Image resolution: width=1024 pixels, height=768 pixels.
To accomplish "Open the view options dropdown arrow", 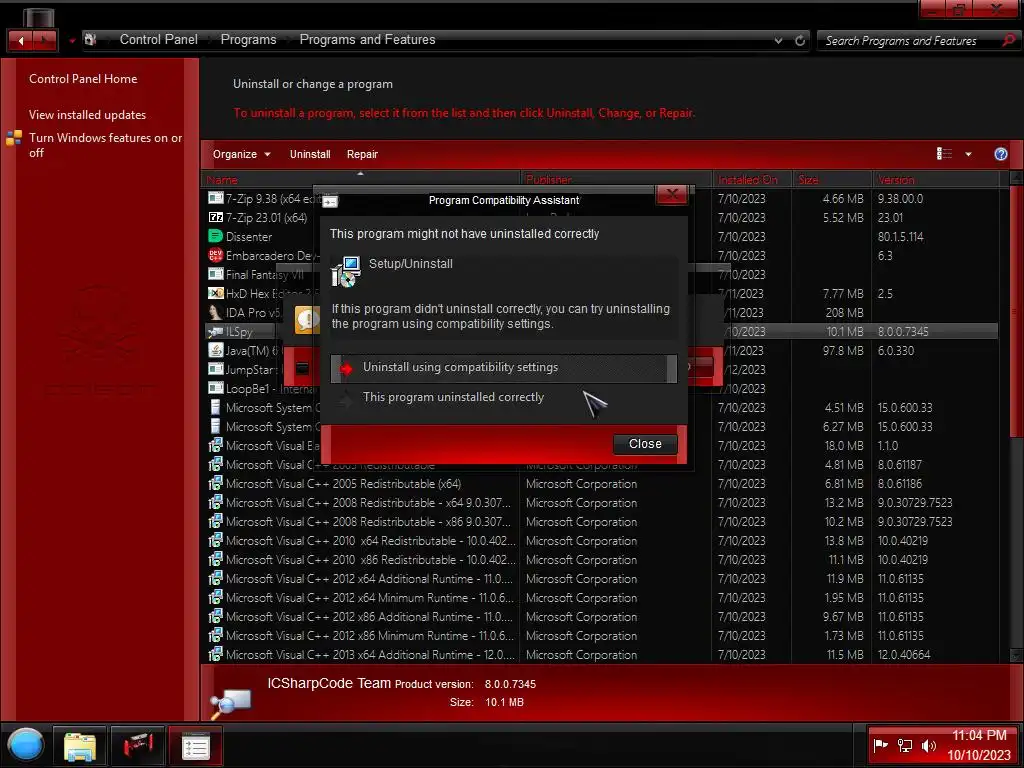I will [968, 154].
